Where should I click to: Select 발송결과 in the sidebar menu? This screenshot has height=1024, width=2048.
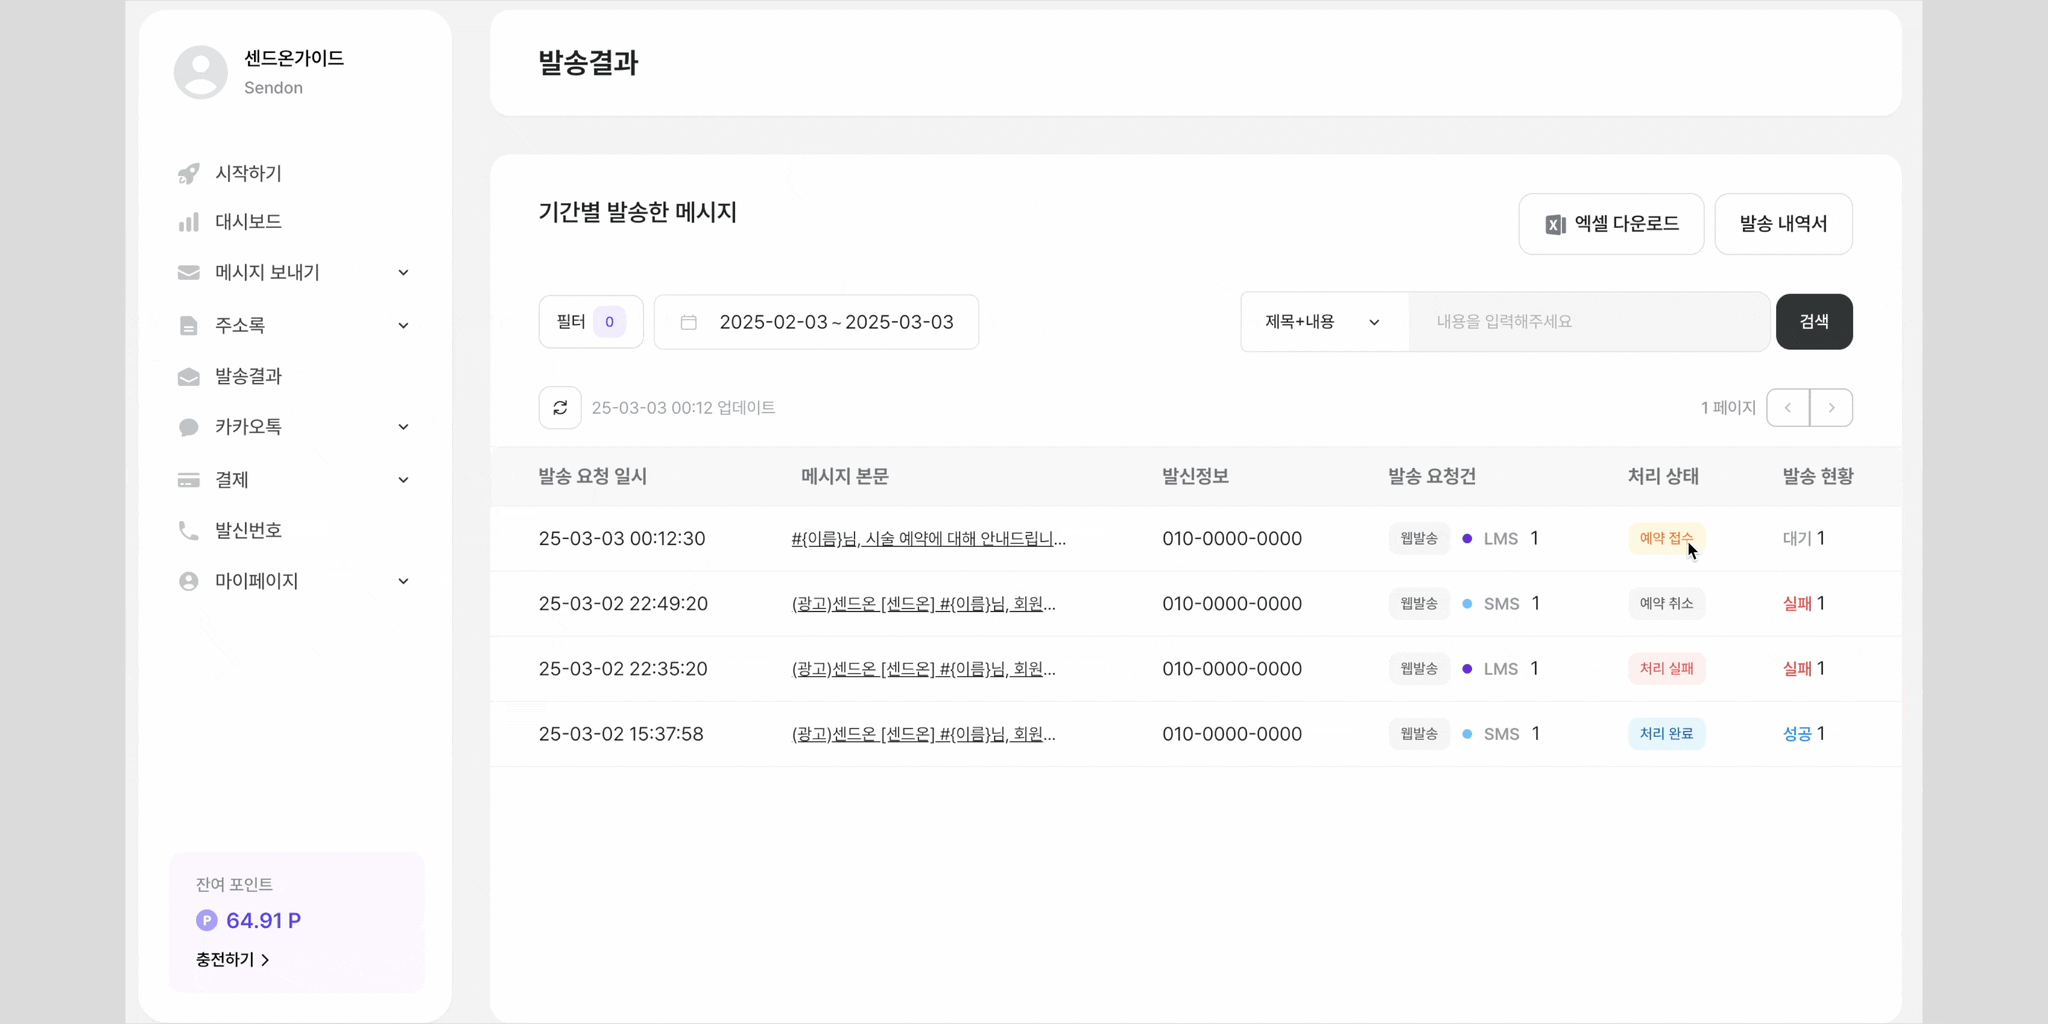point(248,376)
